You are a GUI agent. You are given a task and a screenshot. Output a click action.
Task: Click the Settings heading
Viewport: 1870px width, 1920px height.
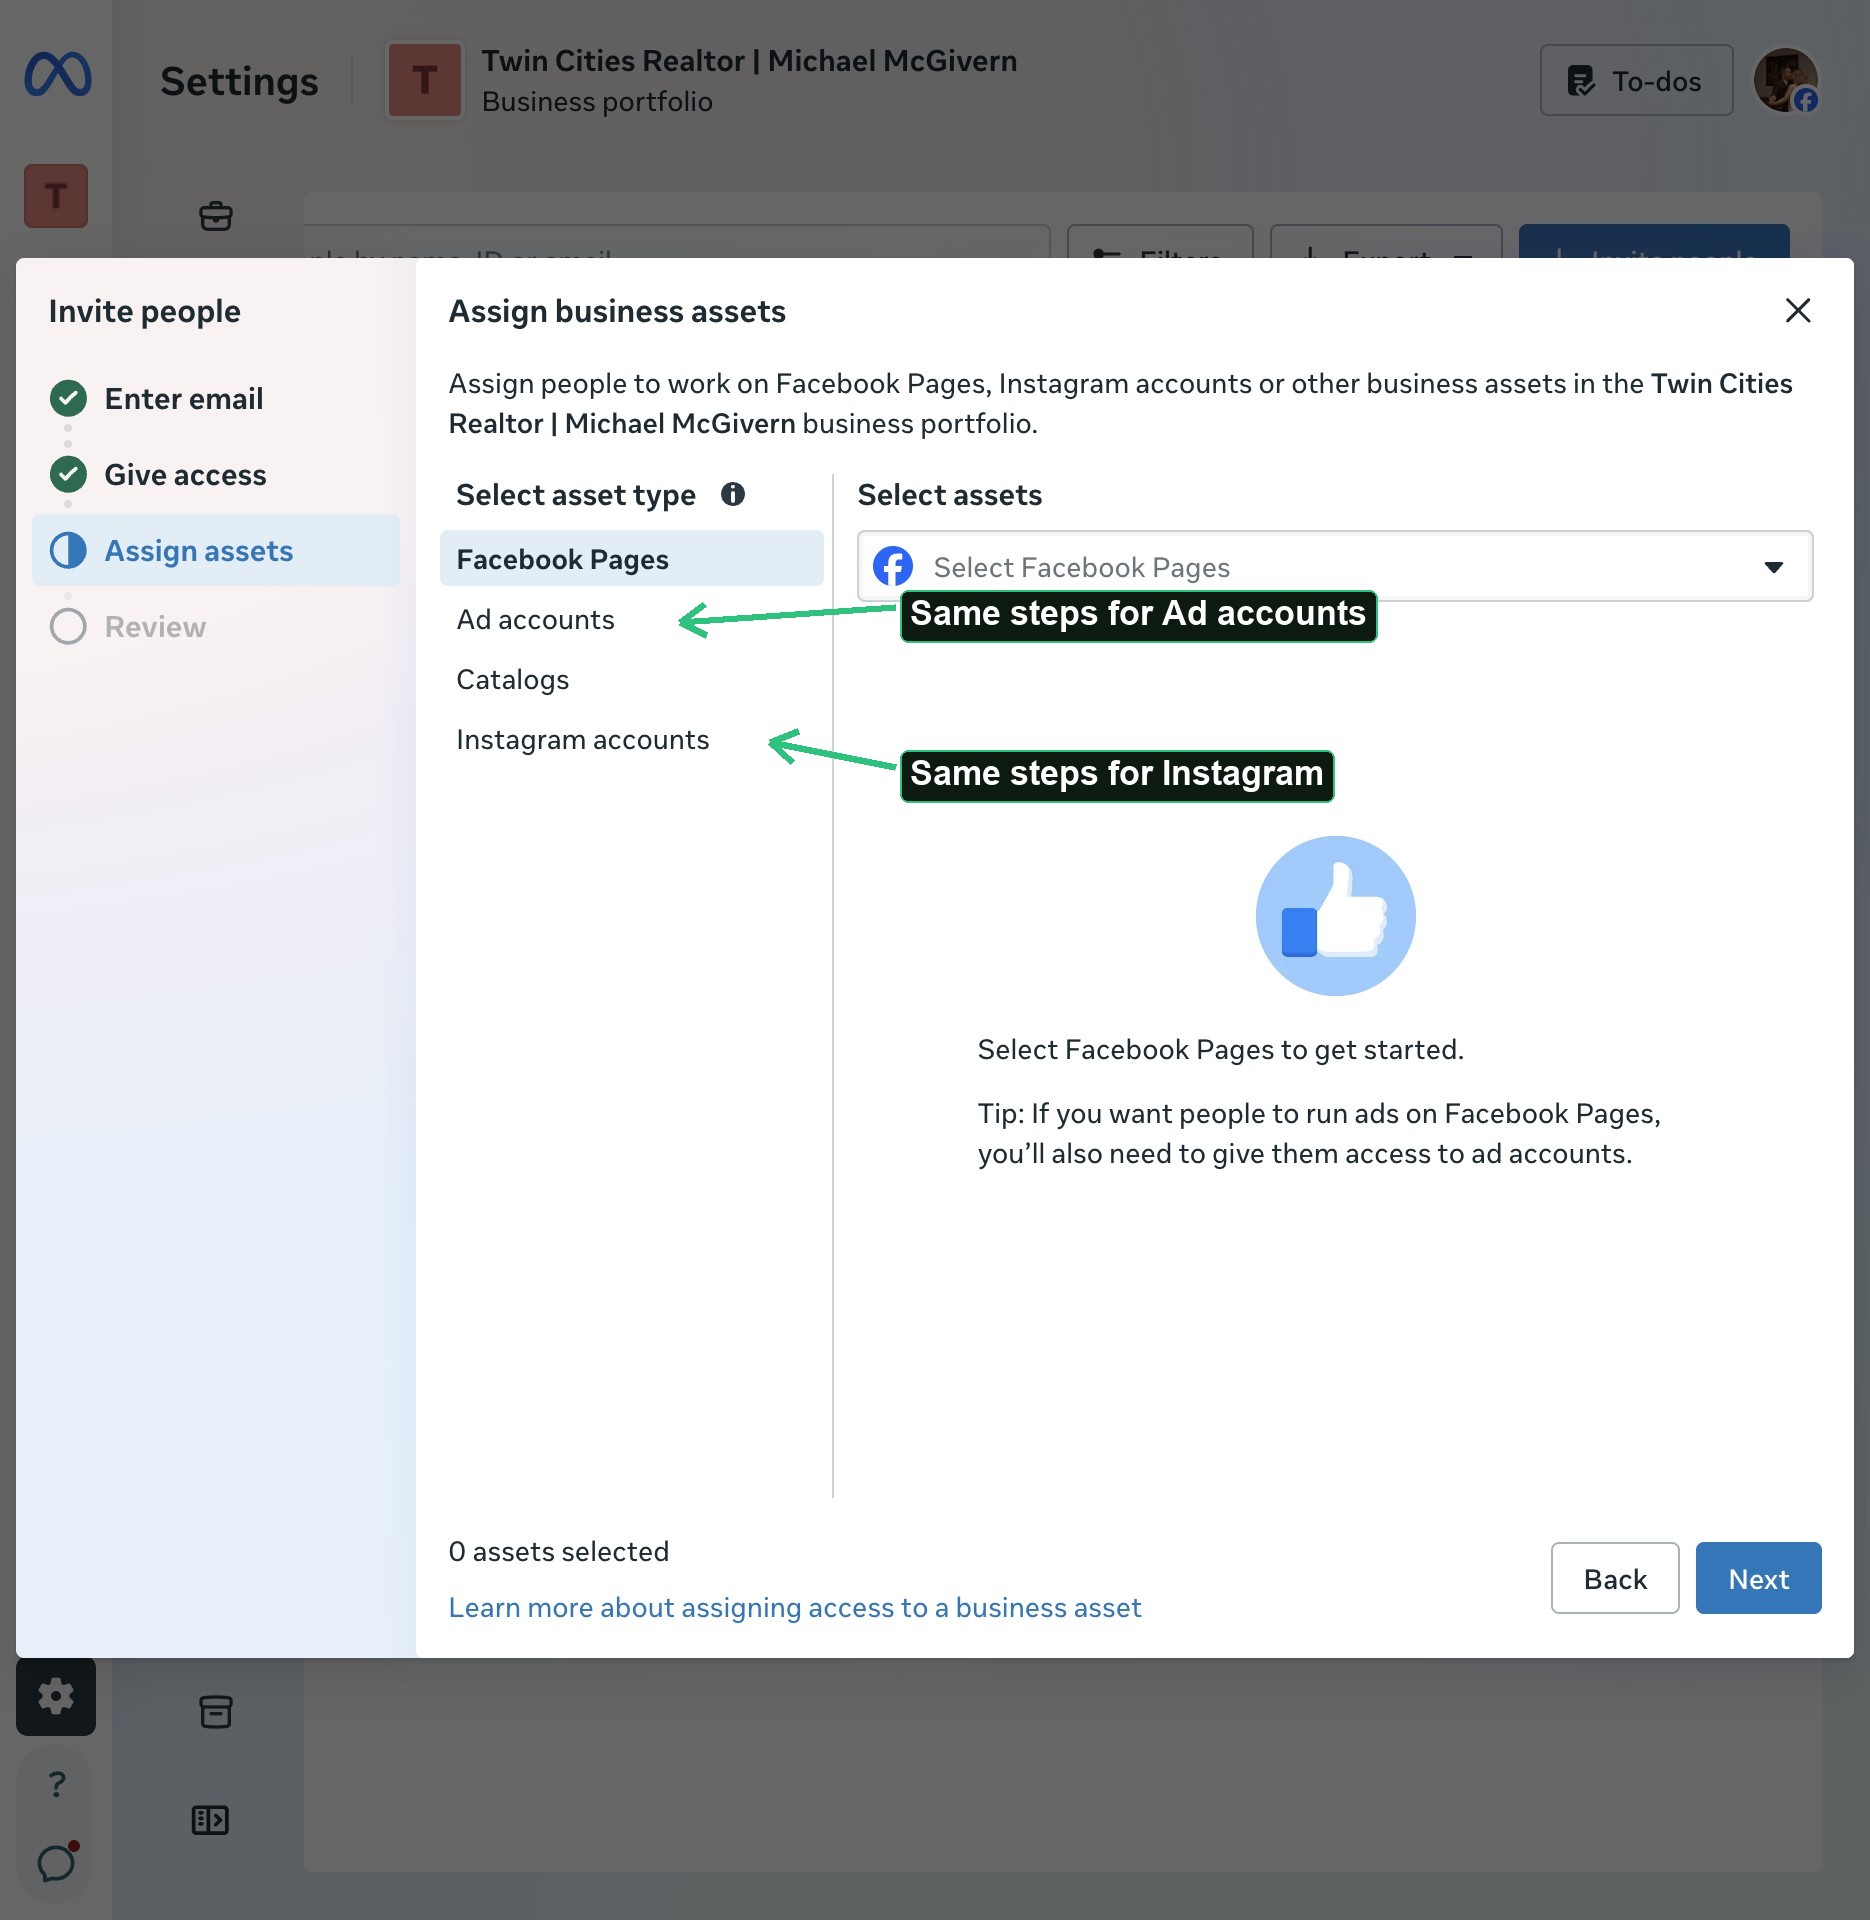coord(239,81)
